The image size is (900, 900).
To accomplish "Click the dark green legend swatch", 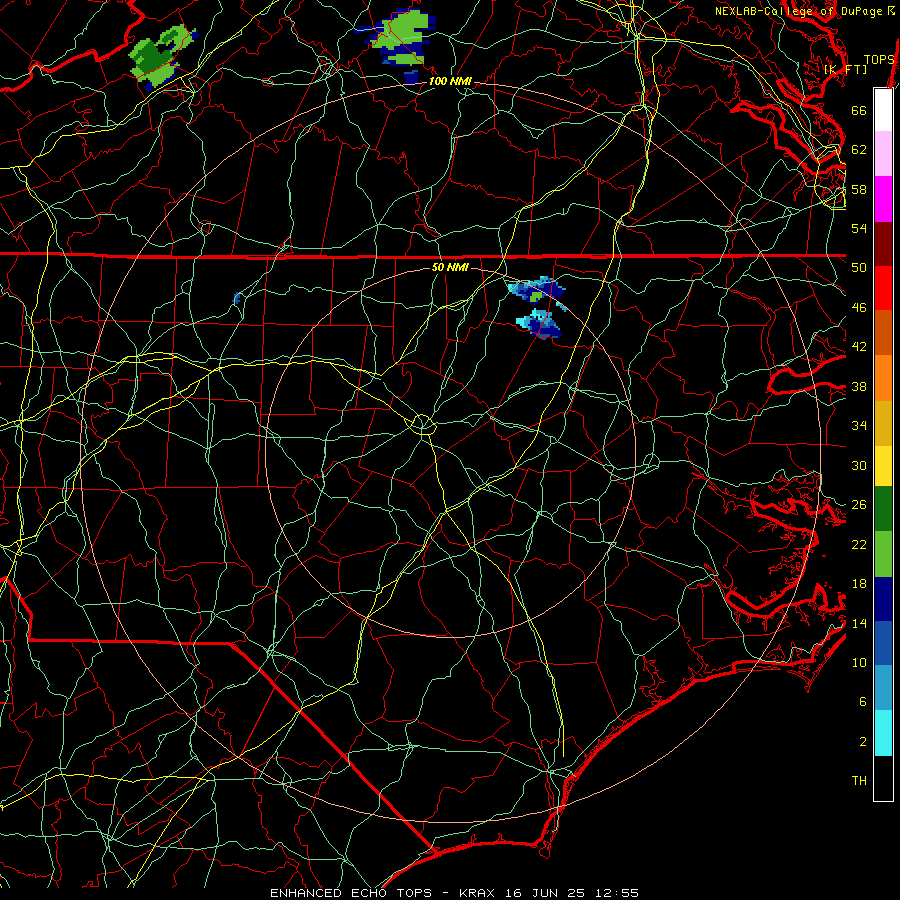I will (x=883, y=509).
